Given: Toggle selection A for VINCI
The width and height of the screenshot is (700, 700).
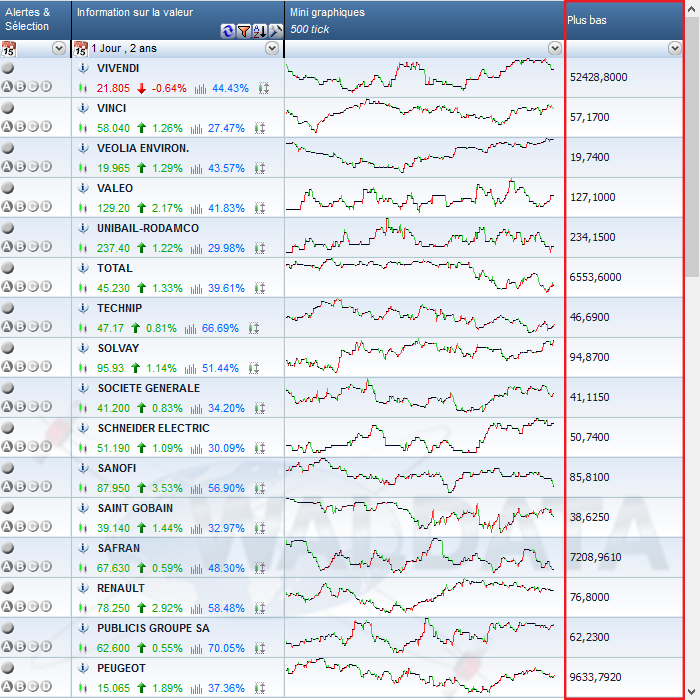Looking at the screenshot, I should 7,126.
